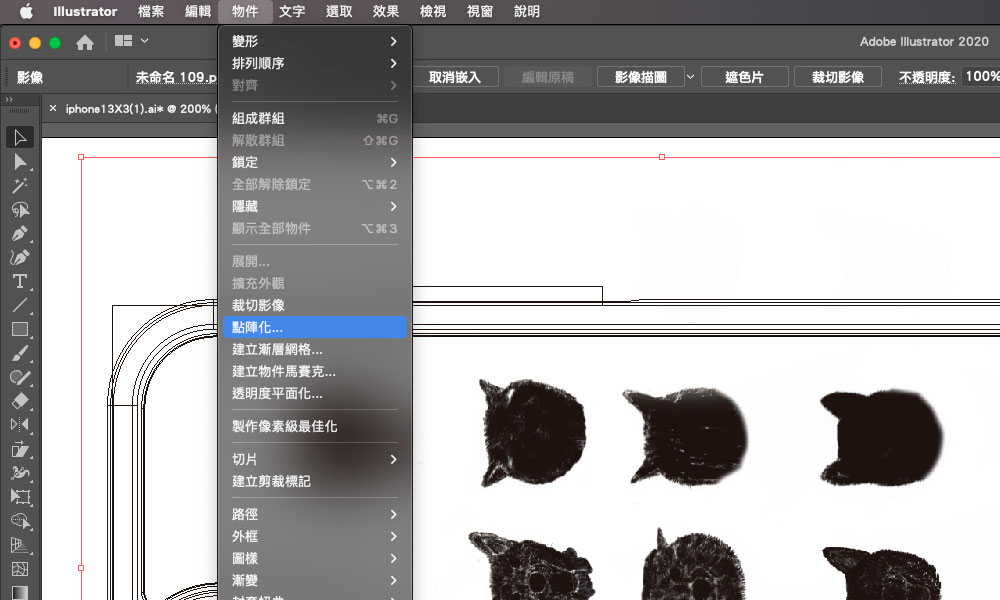
Task: Select the Paintbrush tool
Action: (x=20, y=353)
